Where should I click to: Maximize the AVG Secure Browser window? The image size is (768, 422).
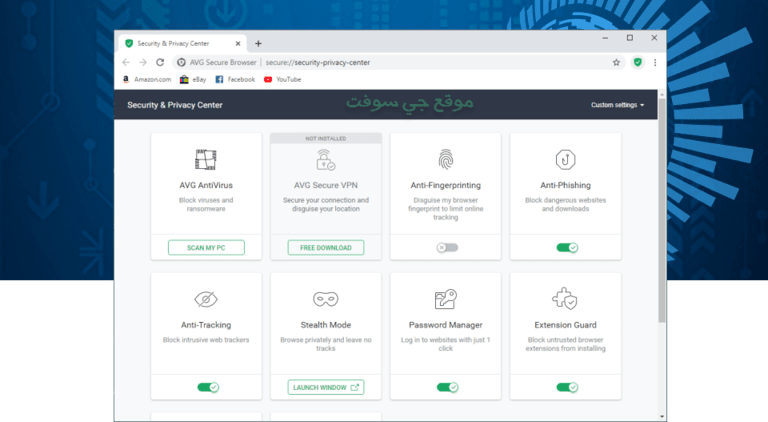click(630, 38)
